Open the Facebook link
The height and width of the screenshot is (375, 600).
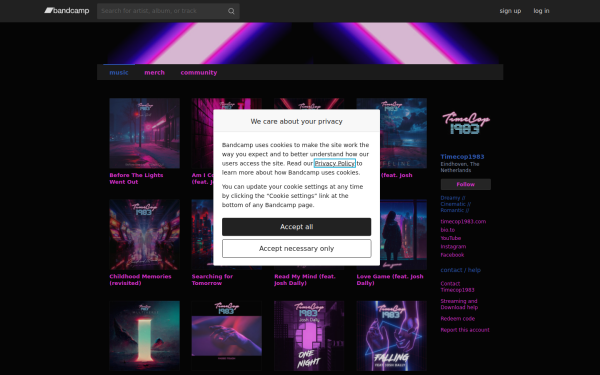[x=452, y=255]
